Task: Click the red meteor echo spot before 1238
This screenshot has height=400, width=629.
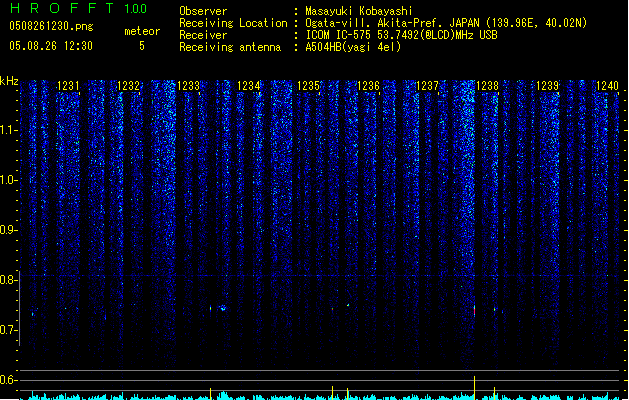Action: [x=475, y=311]
